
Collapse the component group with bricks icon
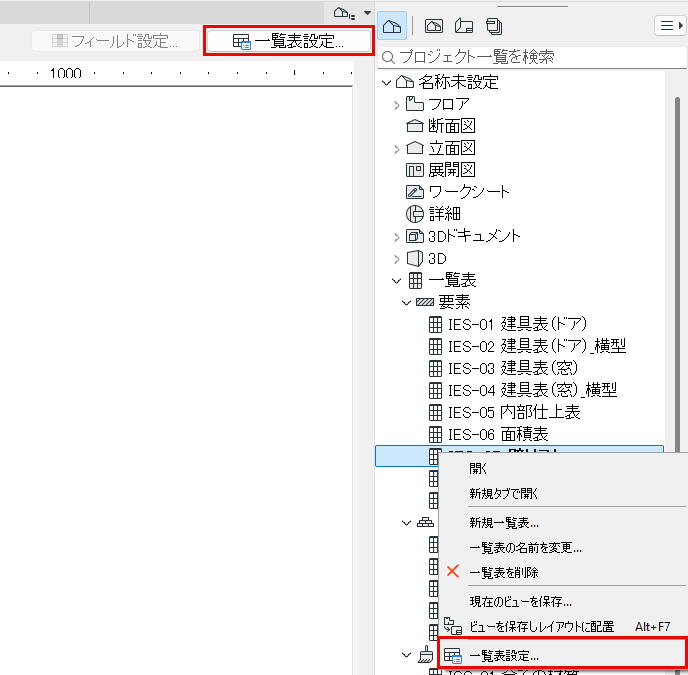[407, 523]
